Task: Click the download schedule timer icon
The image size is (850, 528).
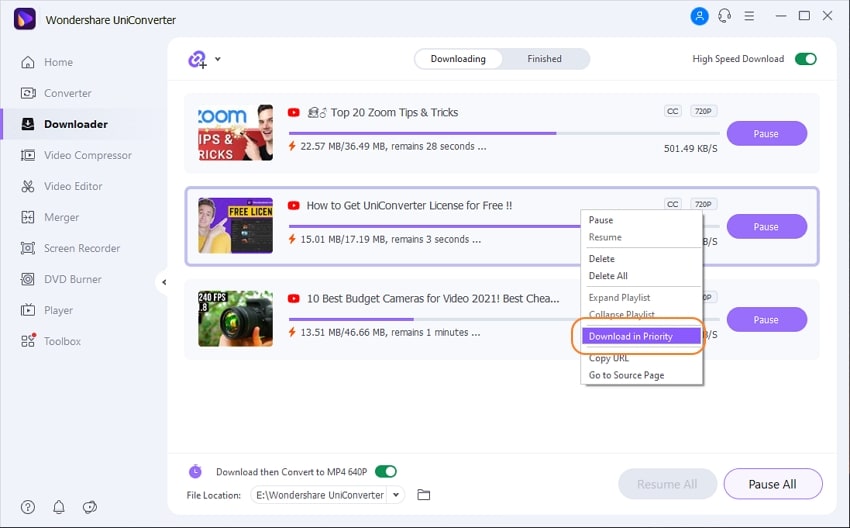Action: (x=195, y=471)
